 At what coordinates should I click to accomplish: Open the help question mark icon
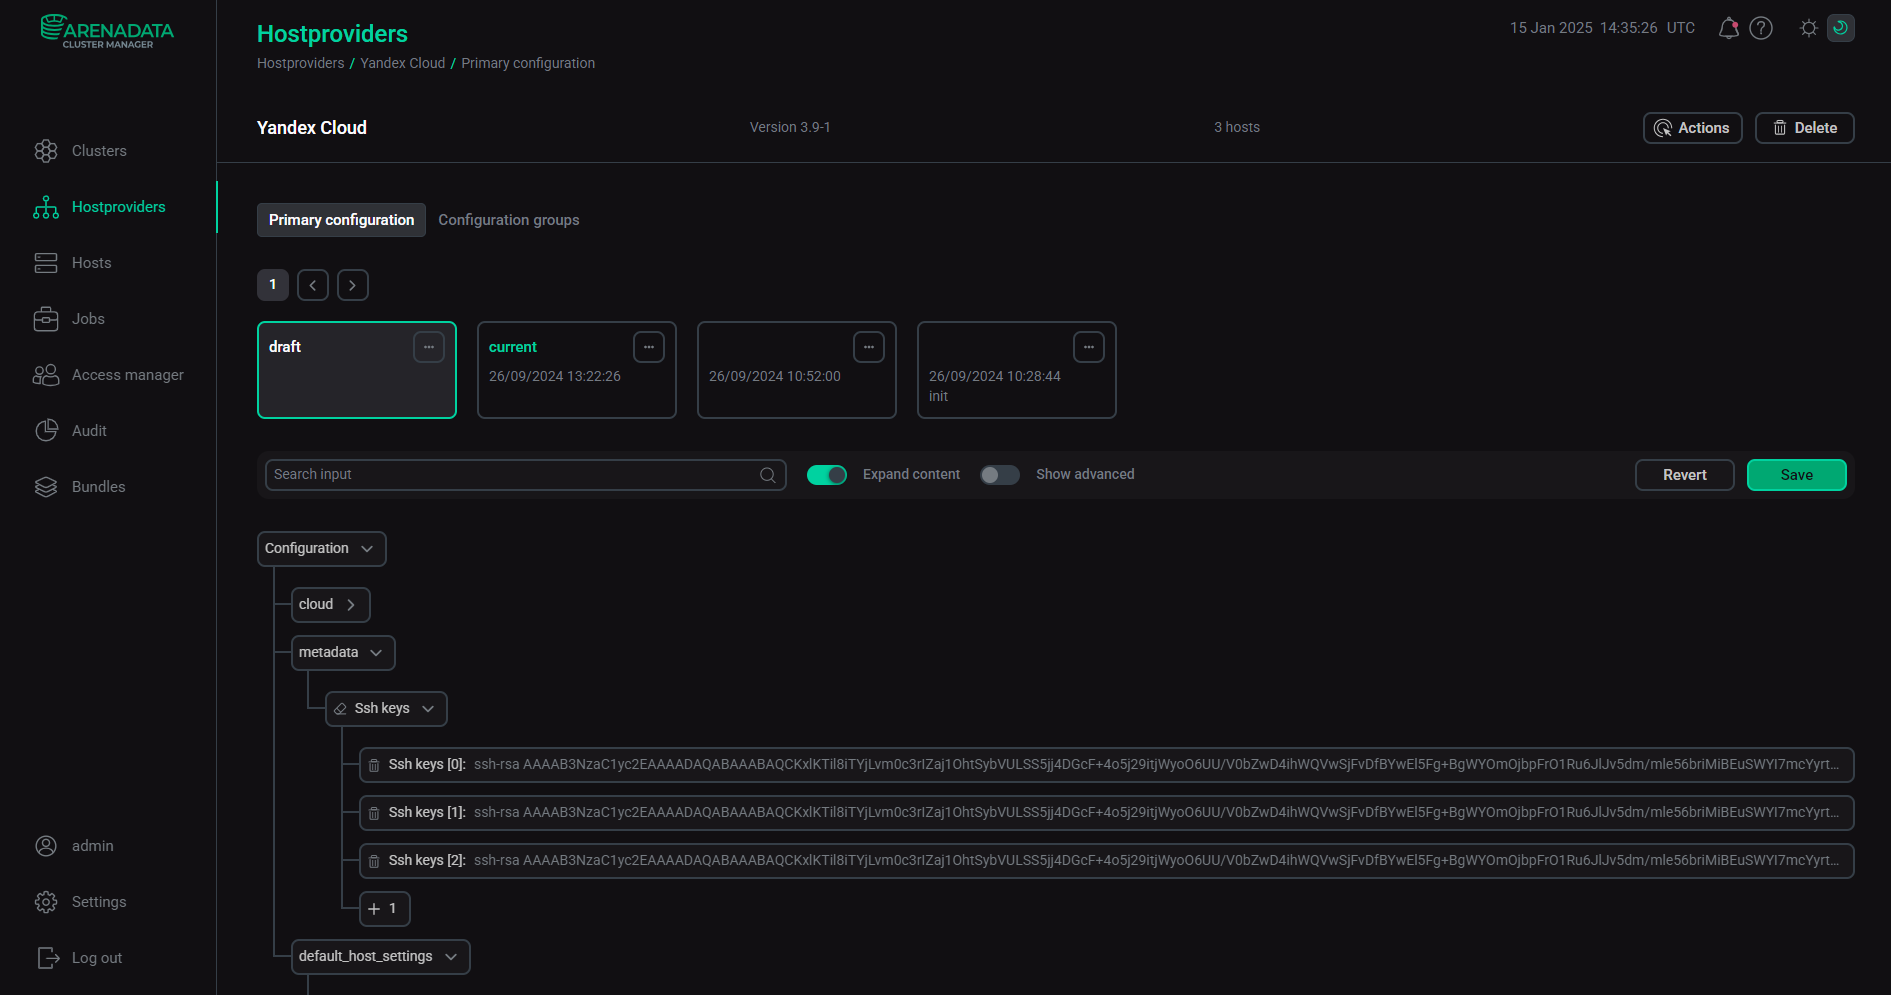1761,28
